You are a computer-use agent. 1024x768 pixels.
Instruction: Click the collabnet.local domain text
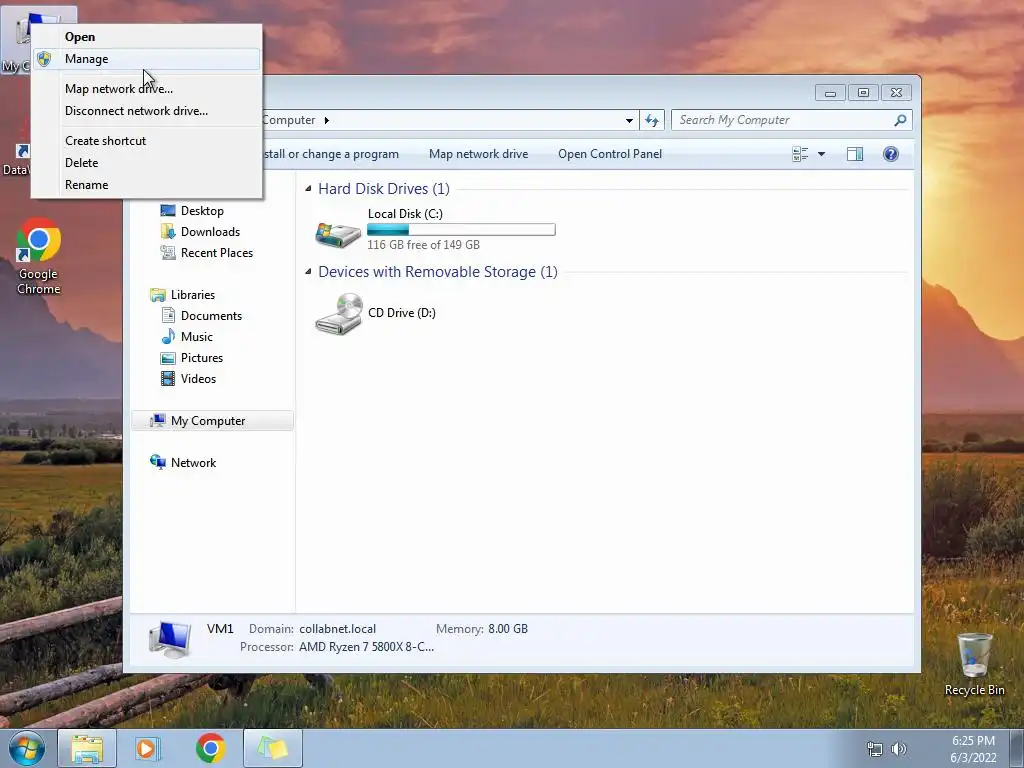[x=338, y=629]
